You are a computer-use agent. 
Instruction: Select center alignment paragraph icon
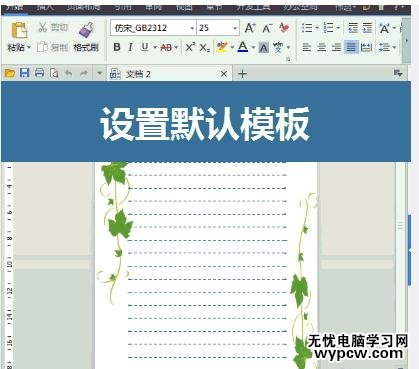pos(321,47)
